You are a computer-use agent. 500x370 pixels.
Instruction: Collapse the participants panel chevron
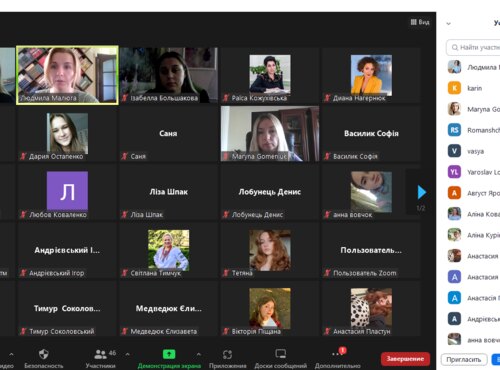(x=449, y=24)
